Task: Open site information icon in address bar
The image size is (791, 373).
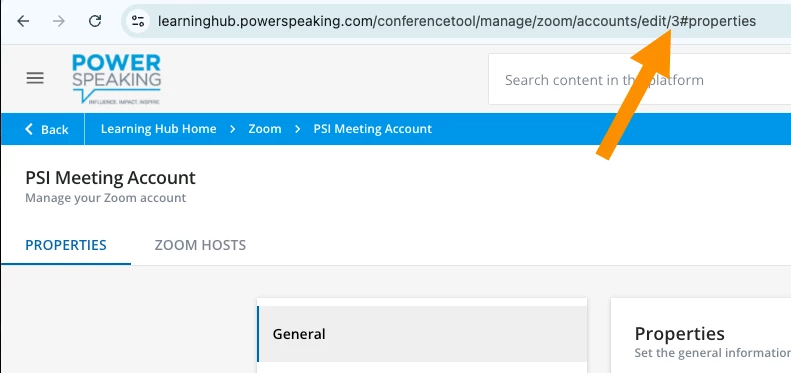Action: coord(138,21)
